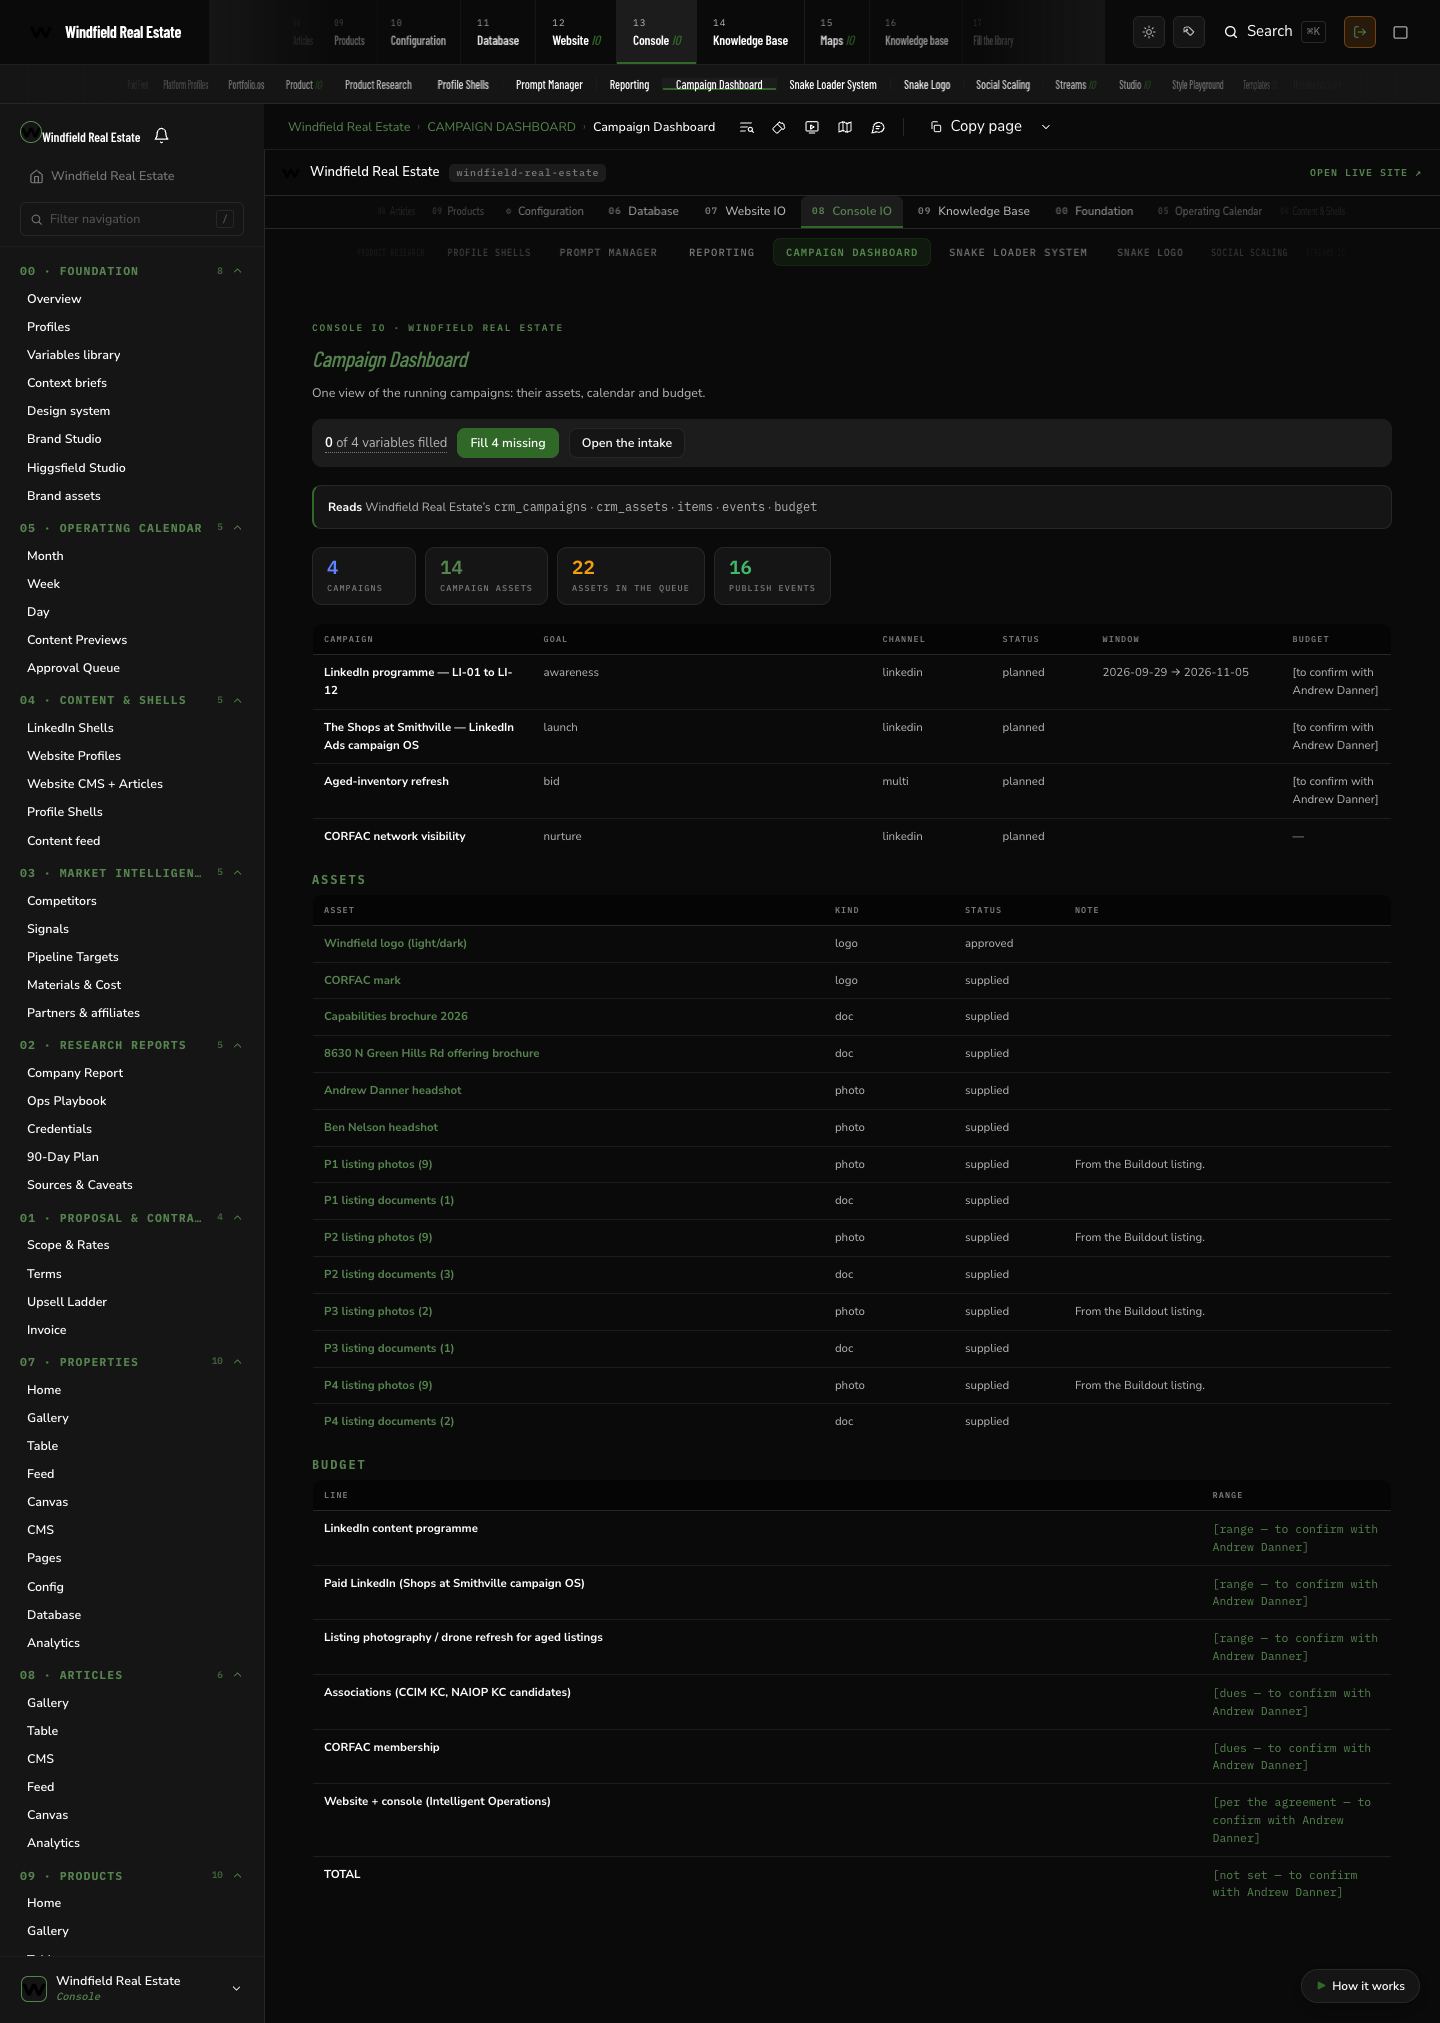Open the Capabilities brochure 2026 asset link

396,1016
